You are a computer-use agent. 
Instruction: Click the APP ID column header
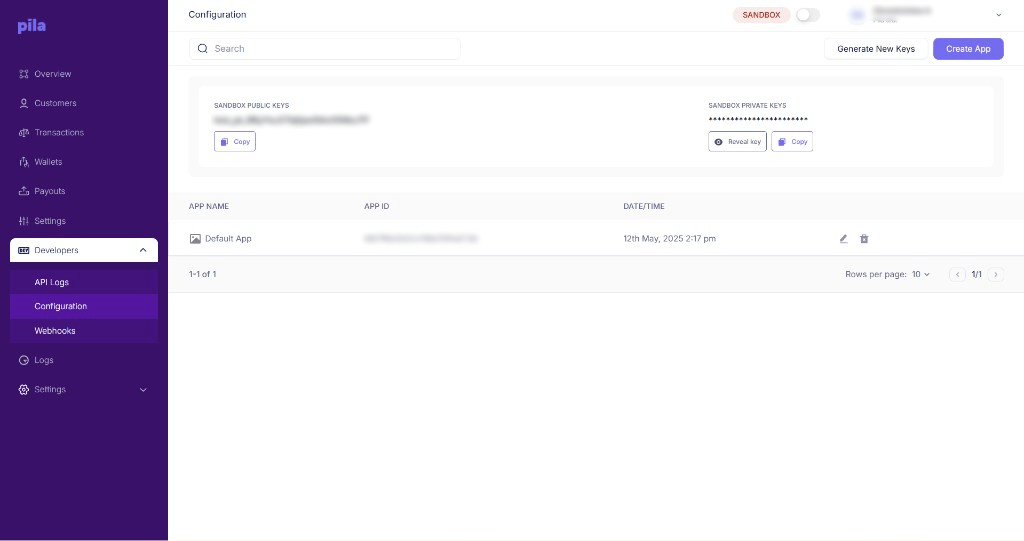(x=377, y=206)
